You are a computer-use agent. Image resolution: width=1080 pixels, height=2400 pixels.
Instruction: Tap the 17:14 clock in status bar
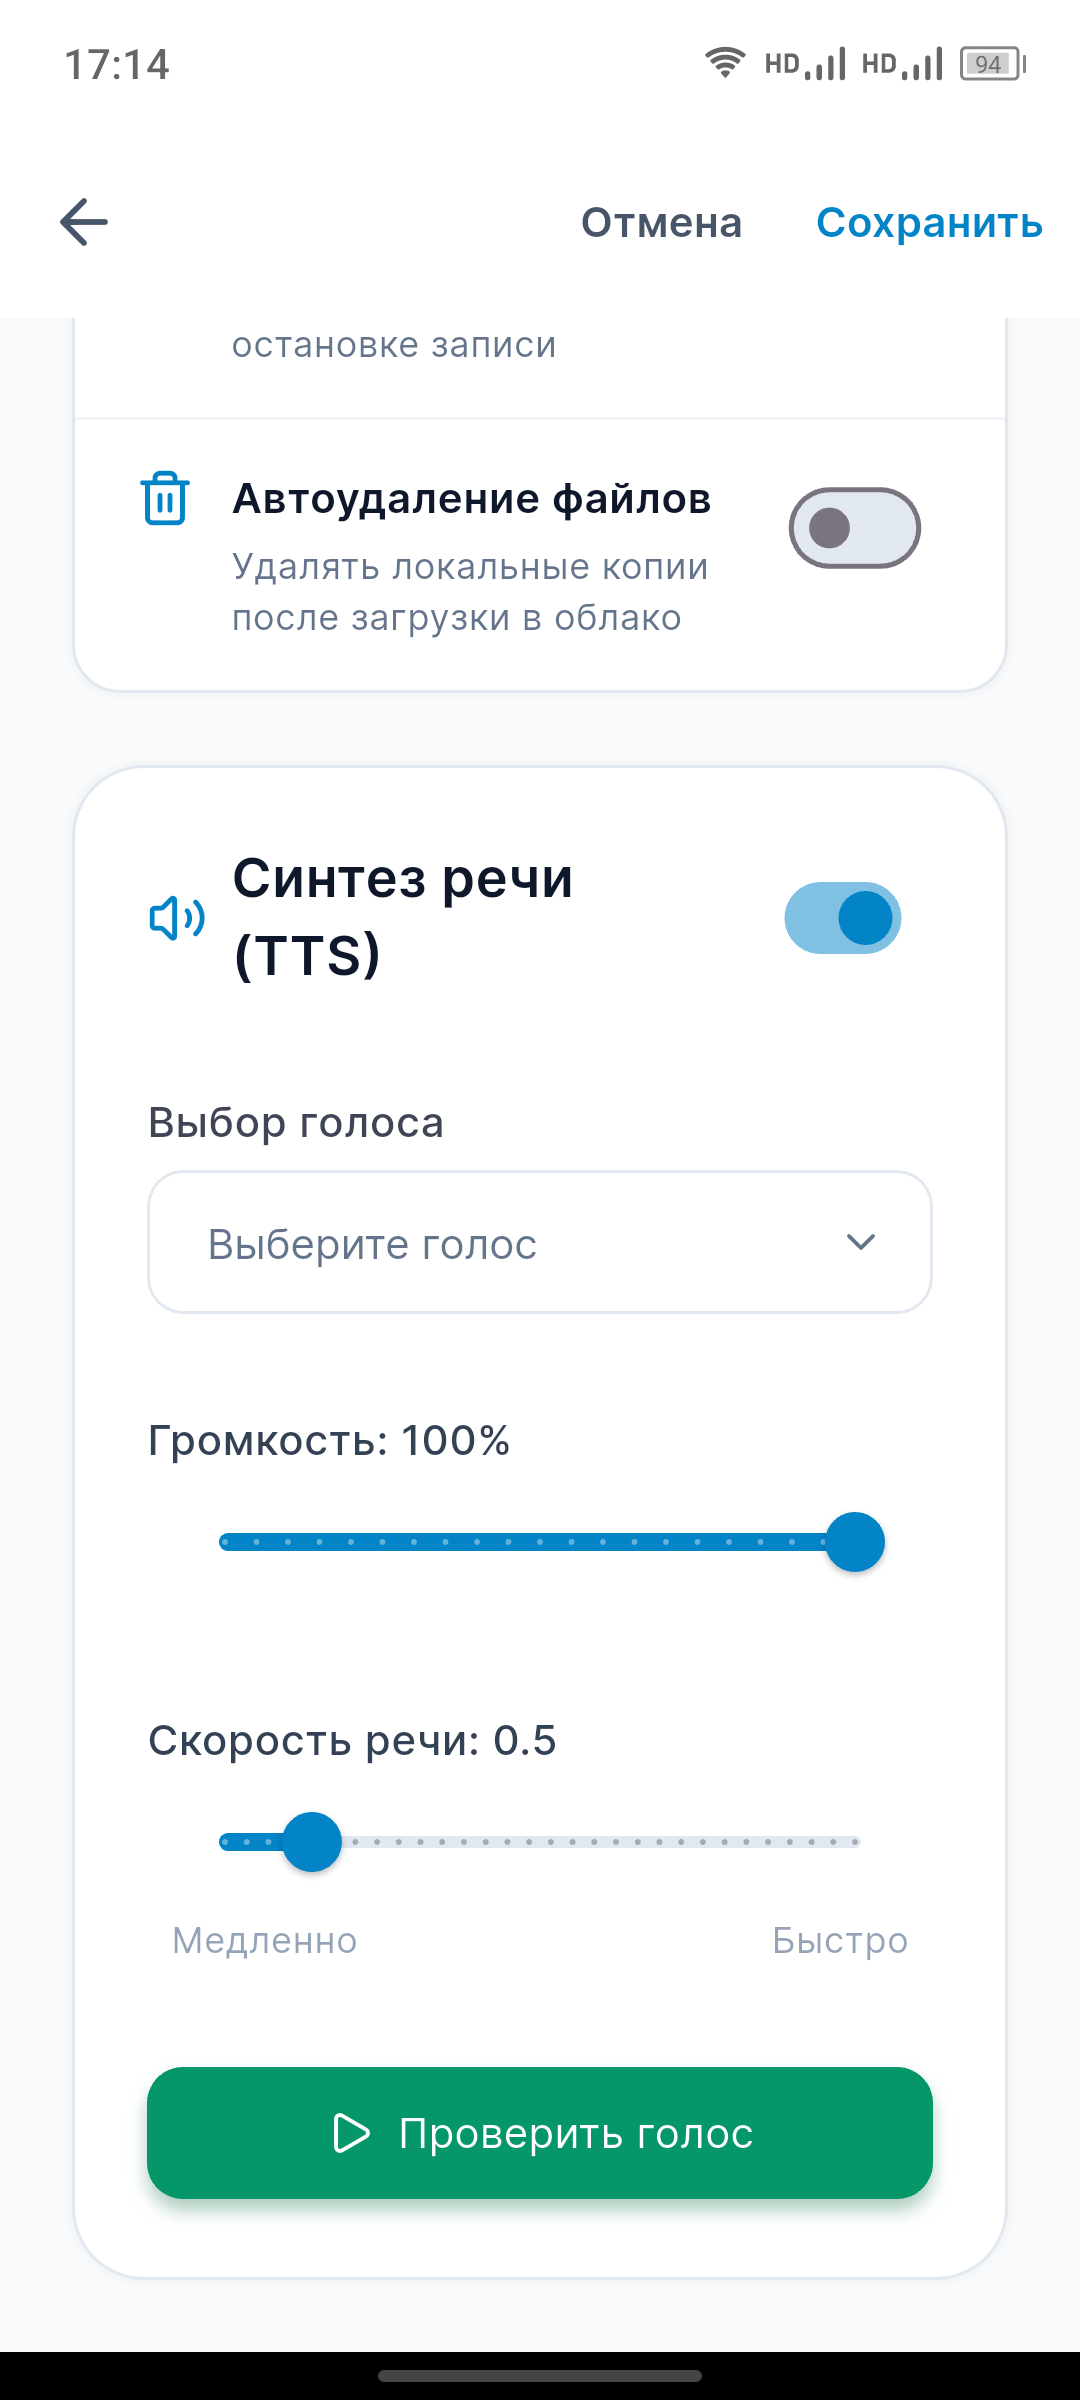pyautogui.click(x=117, y=63)
